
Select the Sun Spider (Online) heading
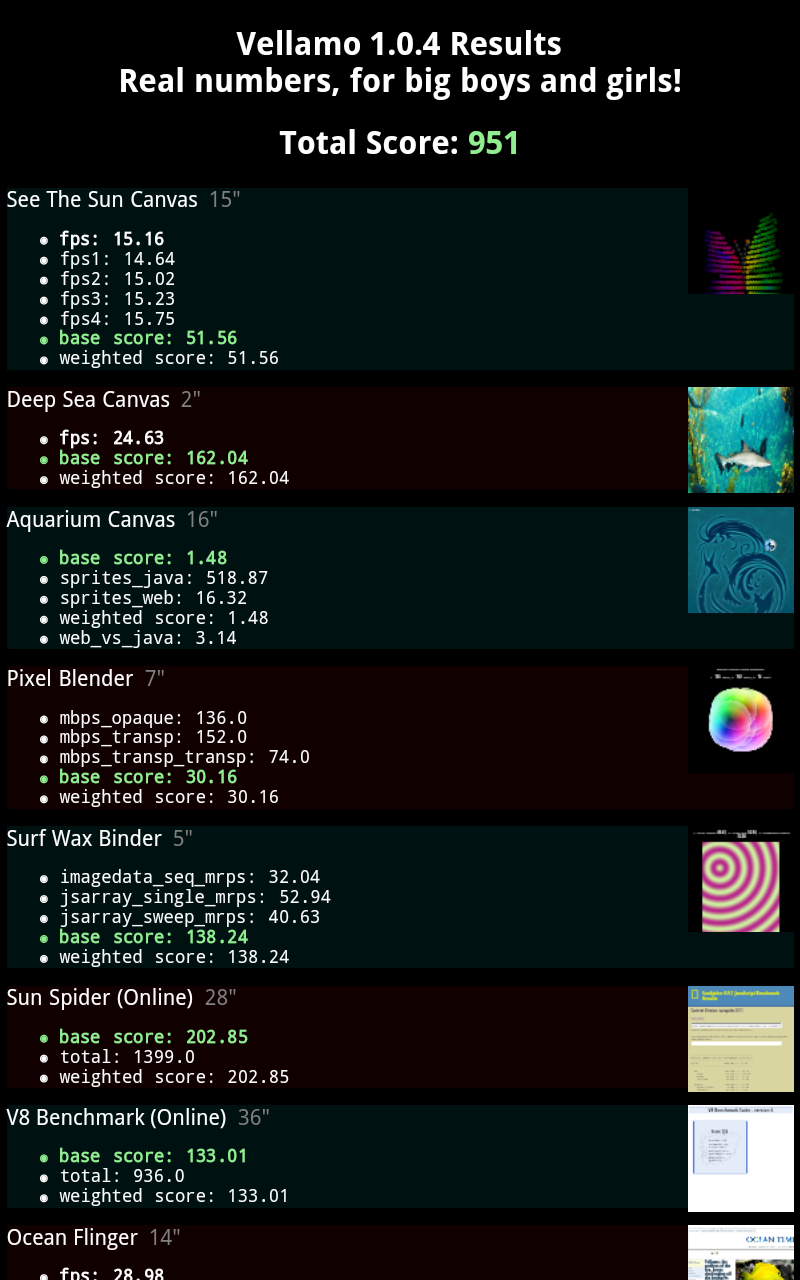click(x=100, y=998)
